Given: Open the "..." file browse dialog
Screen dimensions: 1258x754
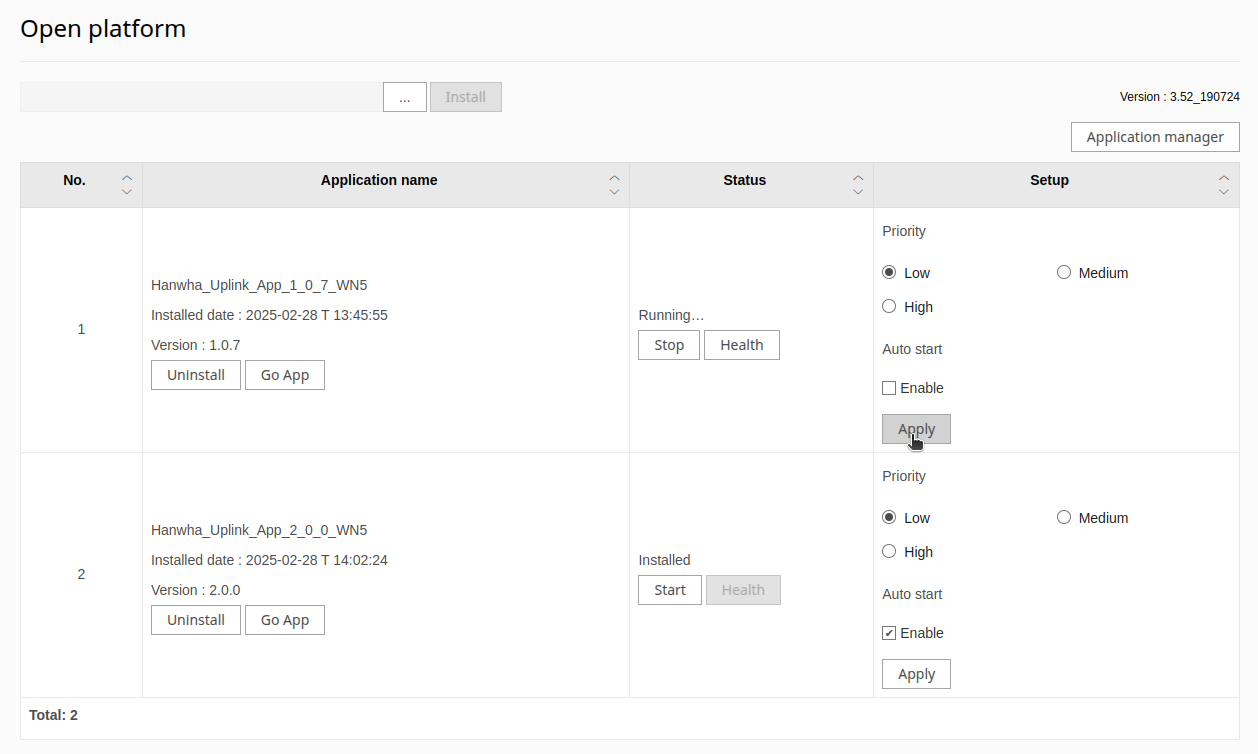Looking at the screenshot, I should pos(405,96).
